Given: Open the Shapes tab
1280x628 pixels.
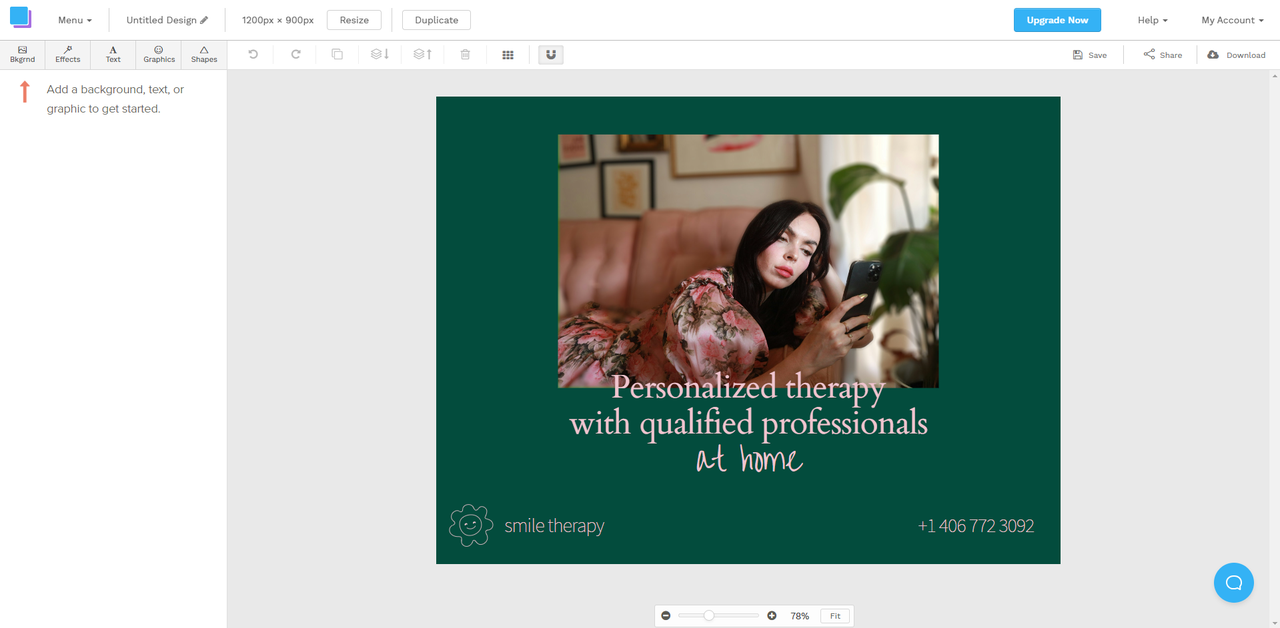Looking at the screenshot, I should [x=204, y=54].
